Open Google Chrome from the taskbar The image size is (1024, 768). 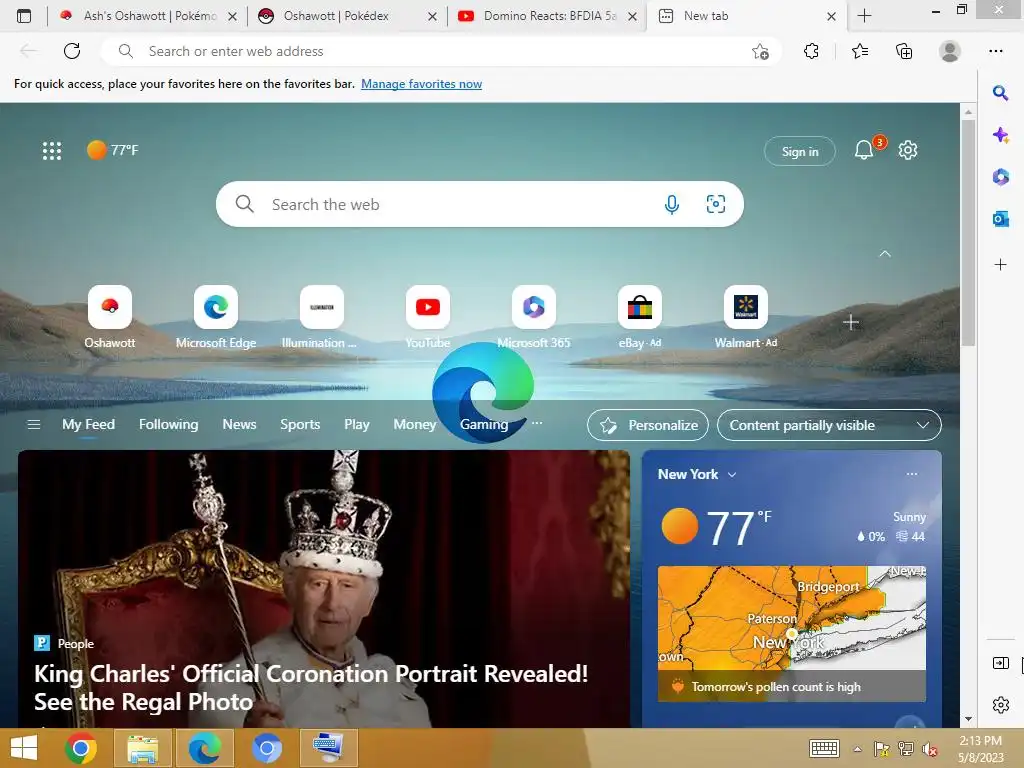tap(81, 748)
